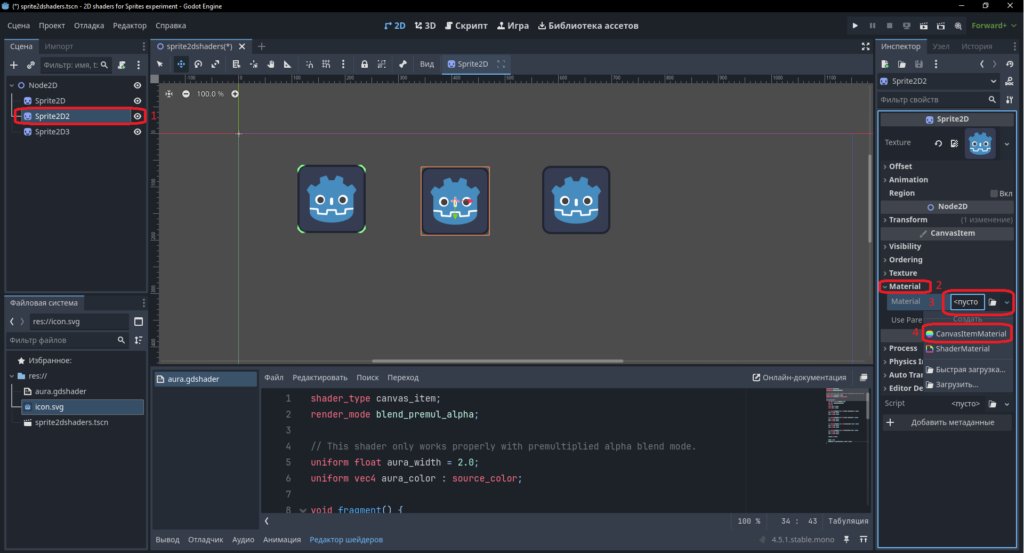The height and width of the screenshot is (553, 1024).
Task: Open Inspector property tools settings icon
Action: (1010, 100)
